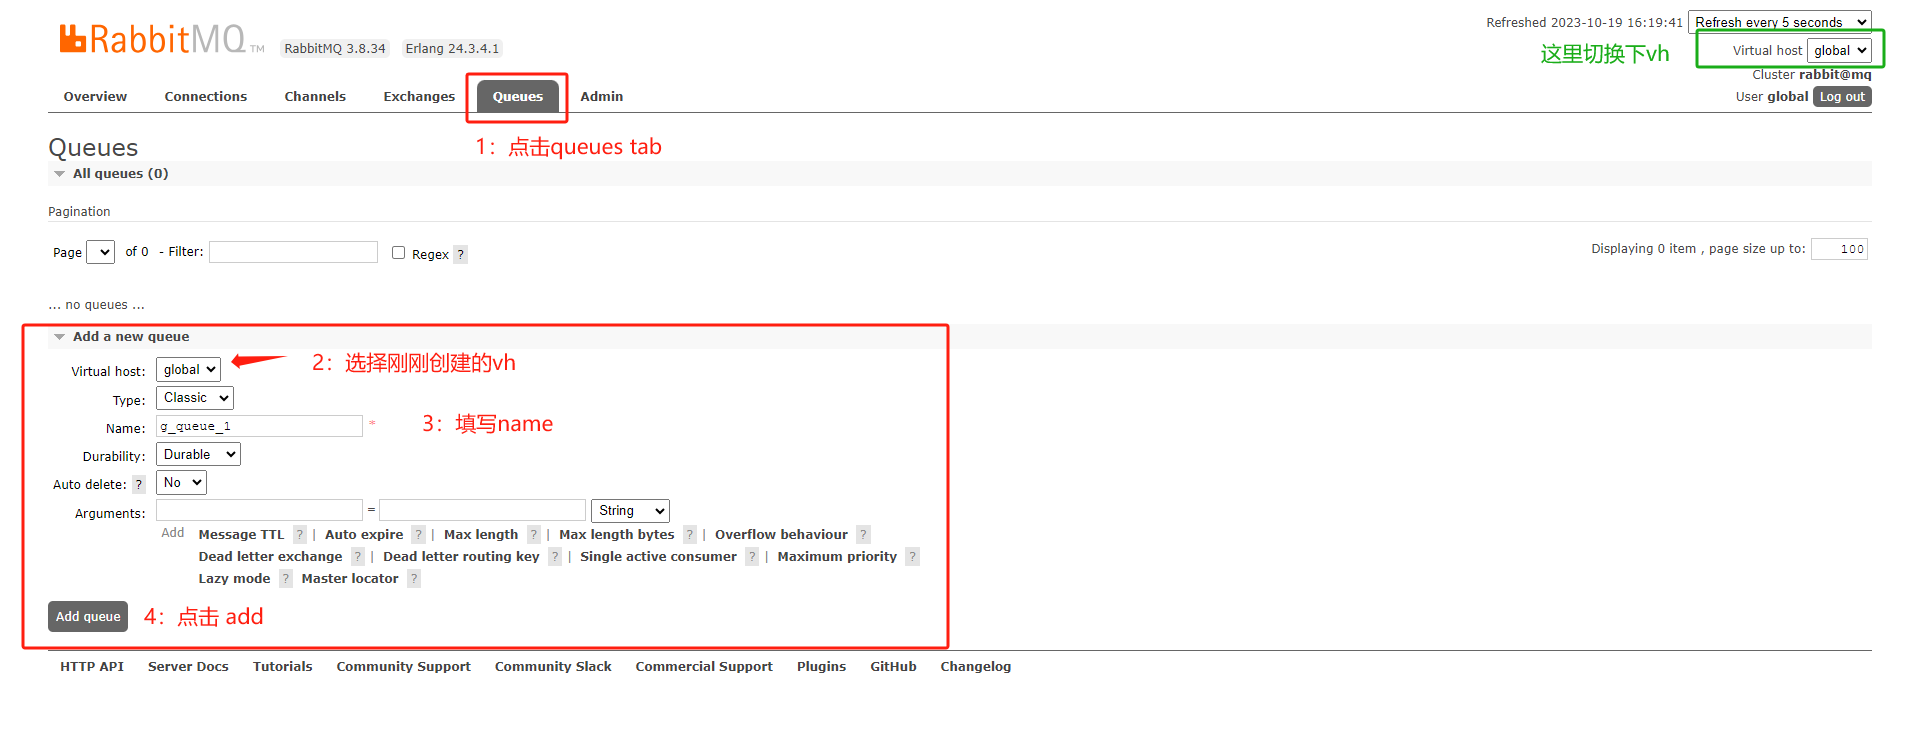Open the Auto delete dropdown
The width and height of the screenshot is (1913, 734).
pos(181,482)
